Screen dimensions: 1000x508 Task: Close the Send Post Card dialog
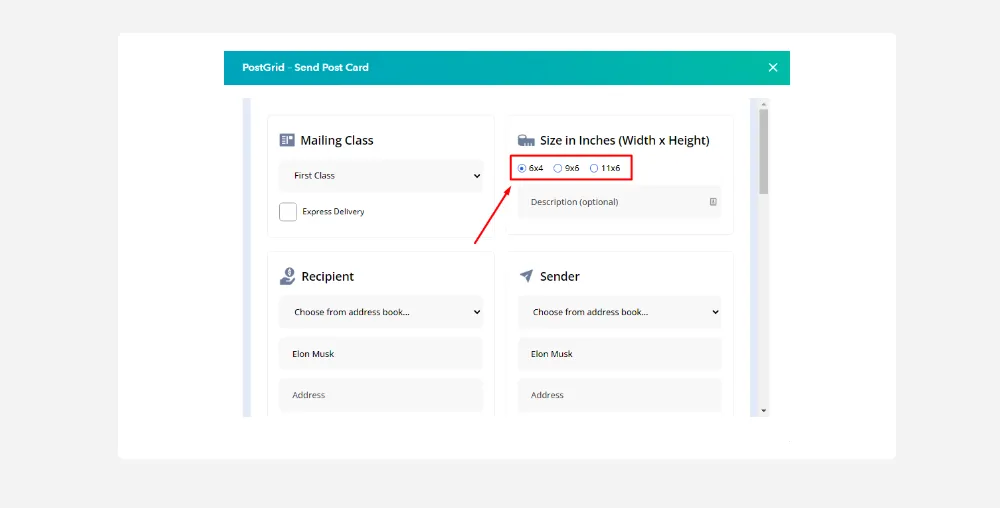coord(772,67)
